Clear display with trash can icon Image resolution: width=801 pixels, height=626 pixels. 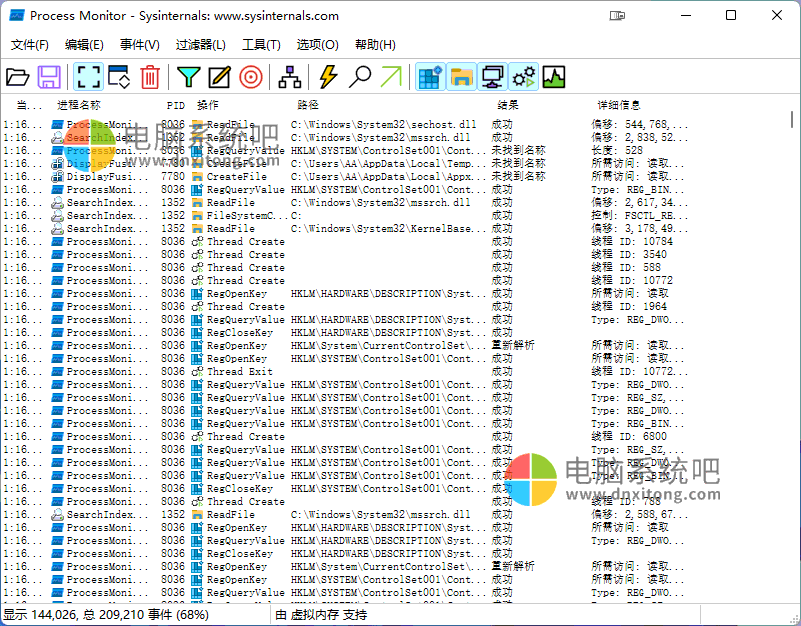150,77
